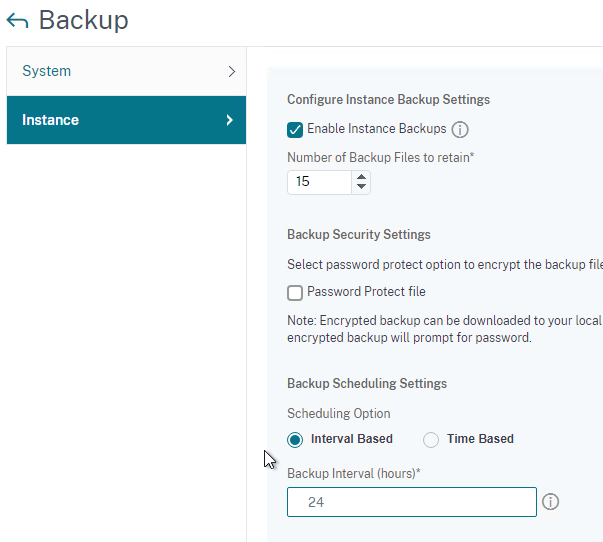Choose Time Based scheduling option
This screenshot has height=542, width=603.
click(431, 440)
